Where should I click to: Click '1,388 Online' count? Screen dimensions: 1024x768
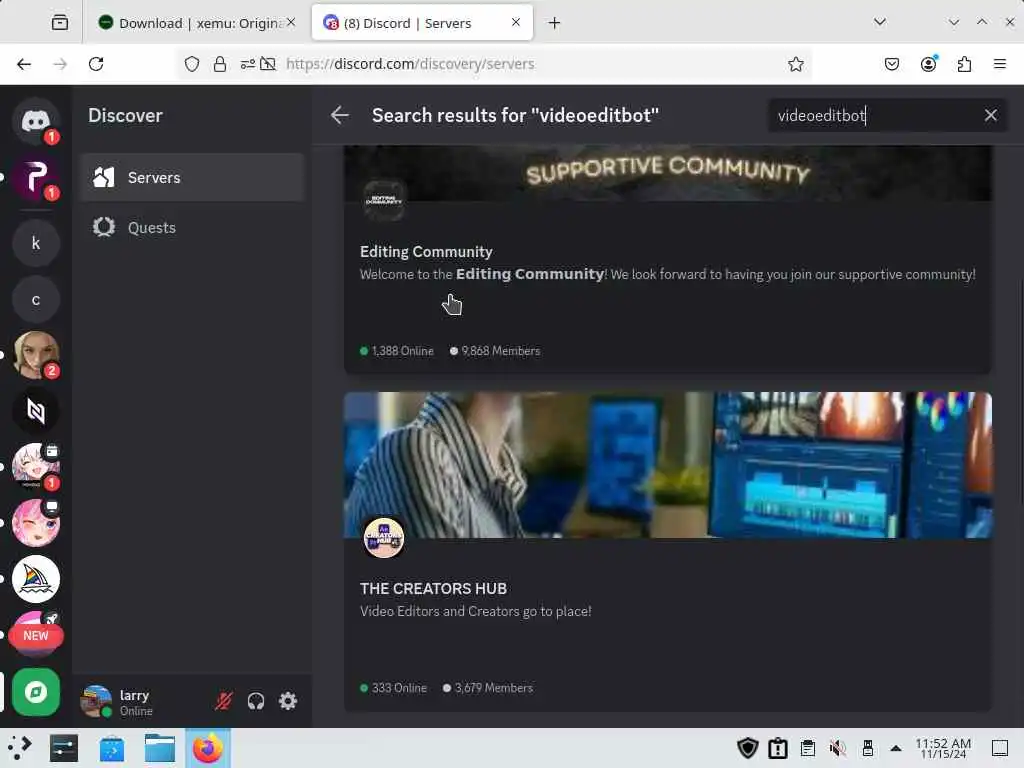(396, 351)
